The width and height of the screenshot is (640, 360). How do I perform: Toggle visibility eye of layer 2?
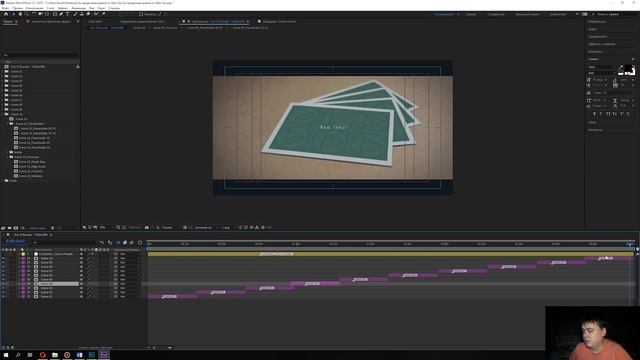3,258
